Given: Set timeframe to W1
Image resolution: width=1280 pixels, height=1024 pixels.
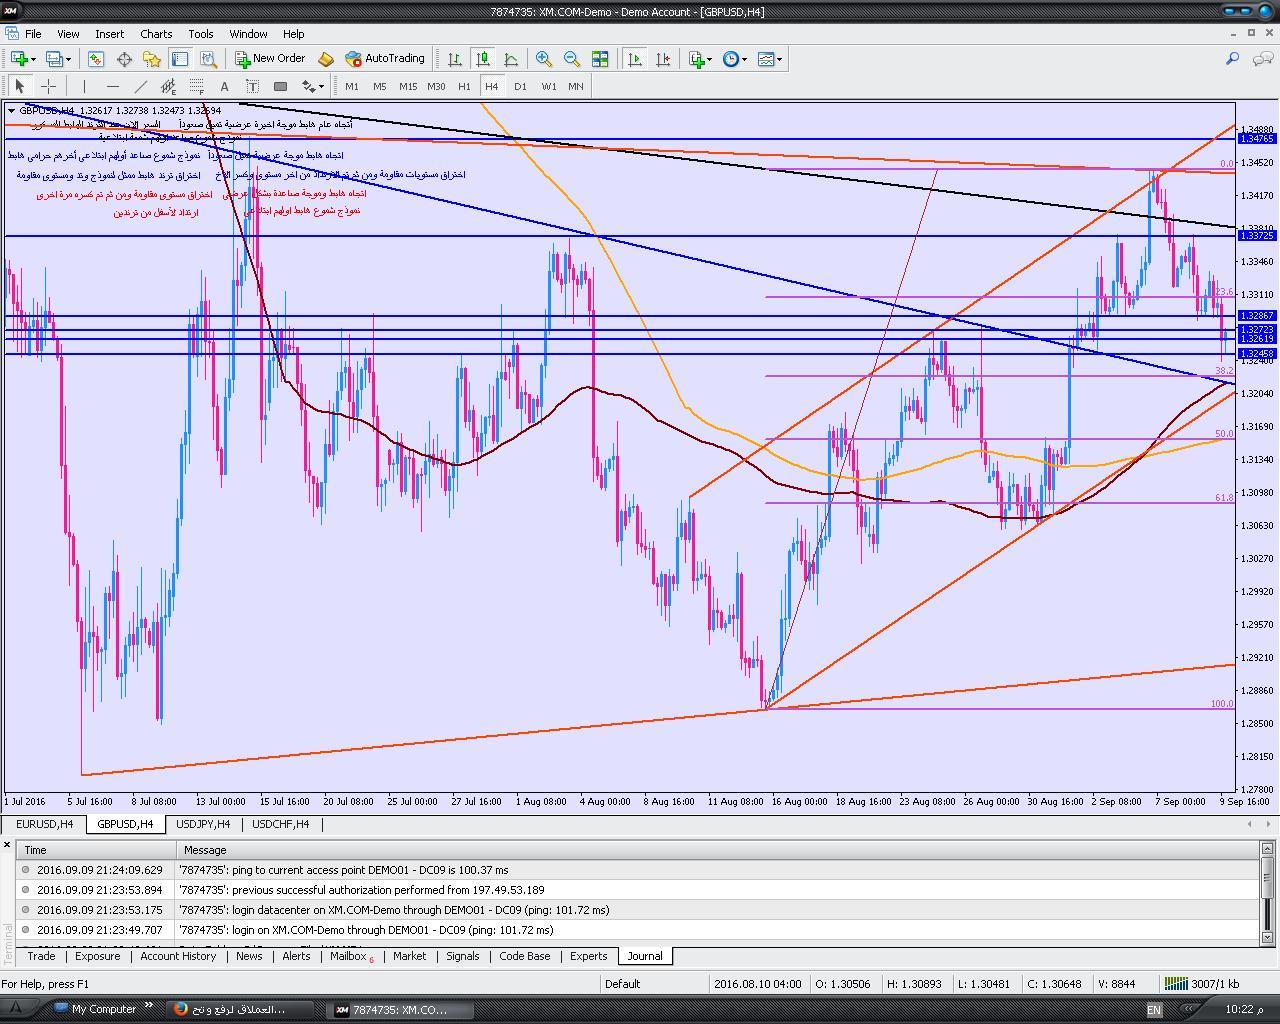Looking at the screenshot, I should click(x=549, y=86).
